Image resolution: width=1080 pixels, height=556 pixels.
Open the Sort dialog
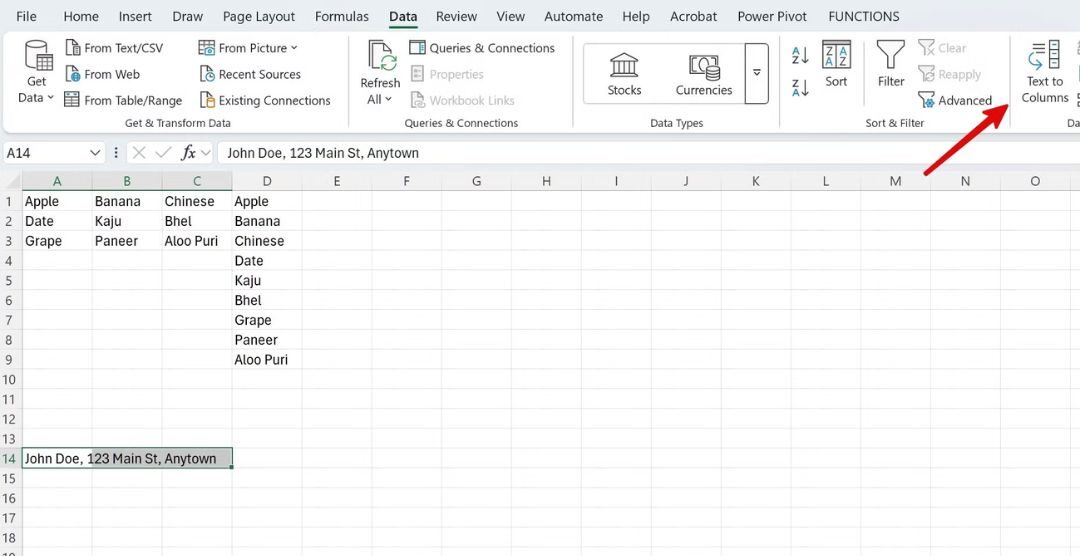[836, 66]
